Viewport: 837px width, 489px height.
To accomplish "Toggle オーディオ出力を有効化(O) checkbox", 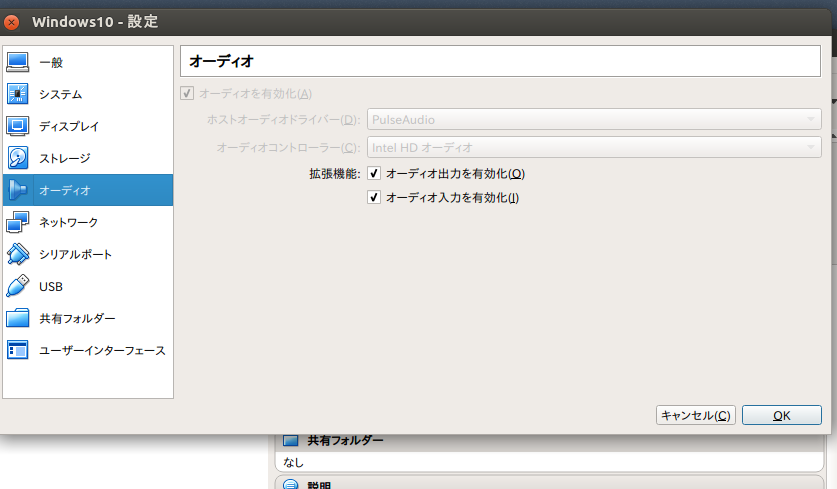I will click(374, 173).
